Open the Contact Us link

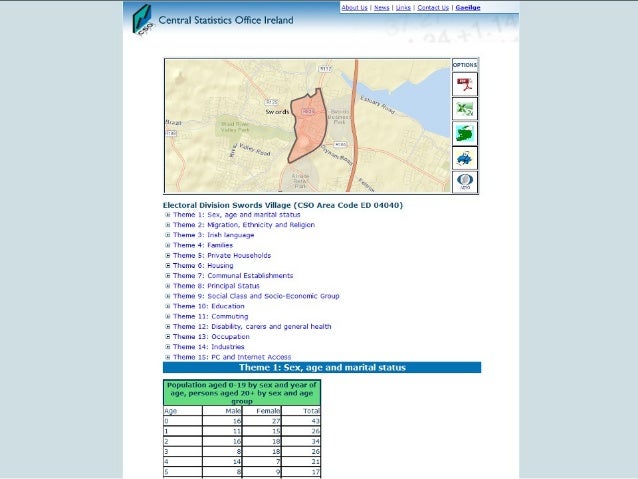coord(433,7)
